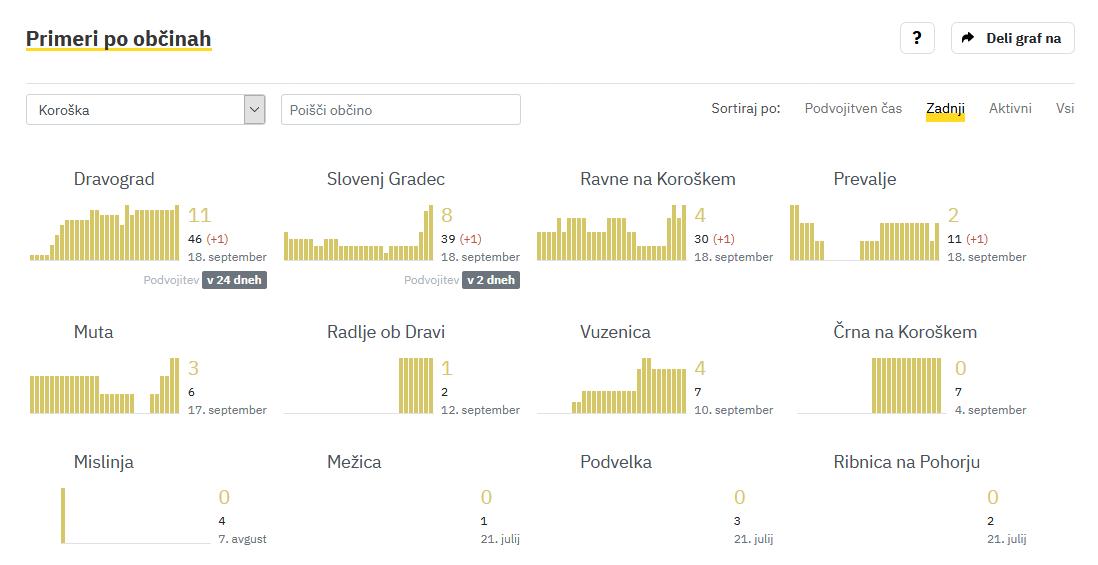Select the Zadnji sort option

pyautogui.click(x=945, y=108)
